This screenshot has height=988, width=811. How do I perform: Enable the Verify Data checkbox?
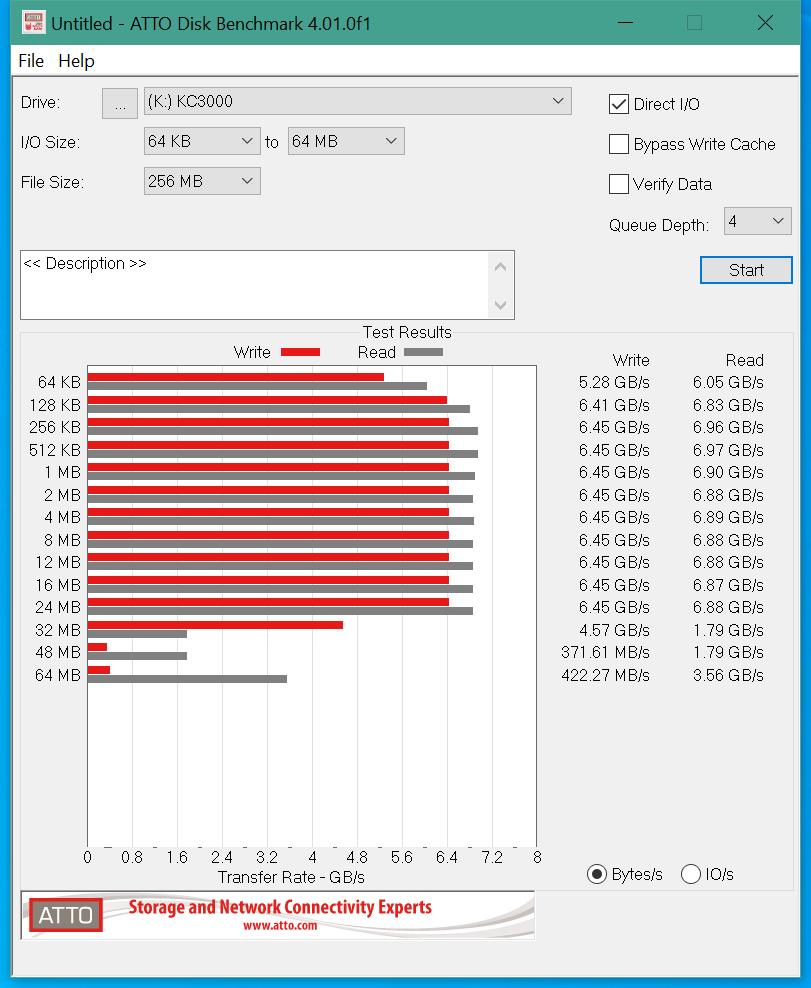coord(619,184)
